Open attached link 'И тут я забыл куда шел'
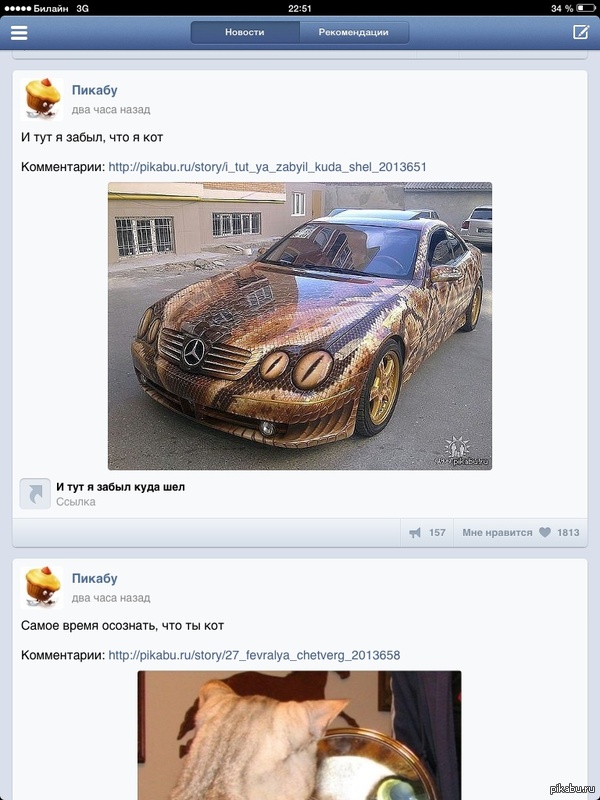Viewport: 600px width, 800px height. (120, 487)
